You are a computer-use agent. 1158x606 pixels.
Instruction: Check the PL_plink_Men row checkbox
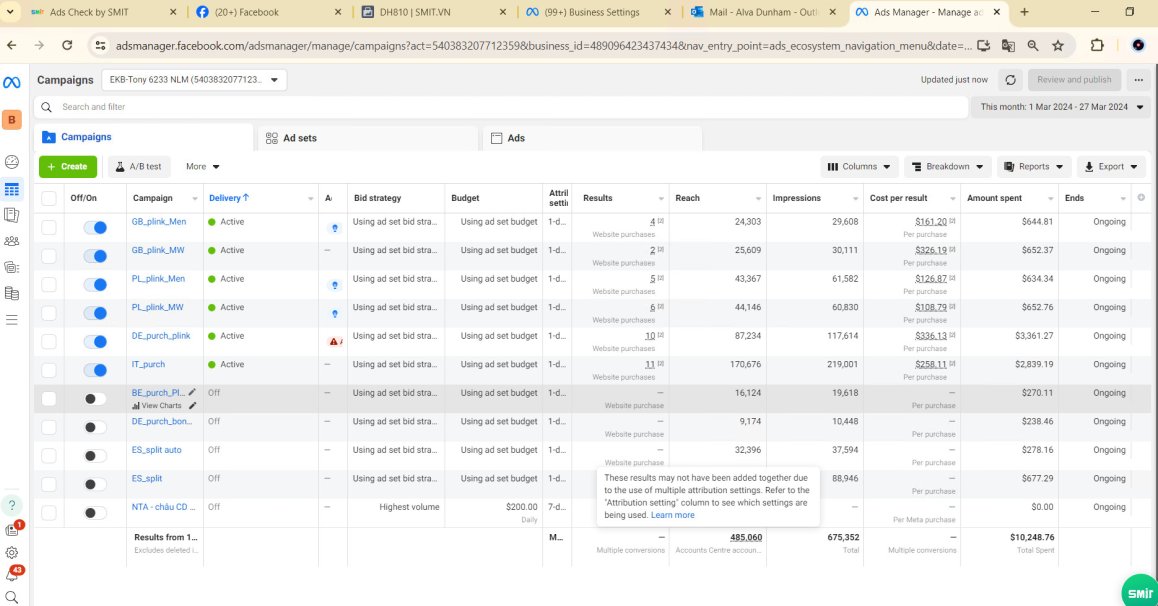[x=49, y=284]
